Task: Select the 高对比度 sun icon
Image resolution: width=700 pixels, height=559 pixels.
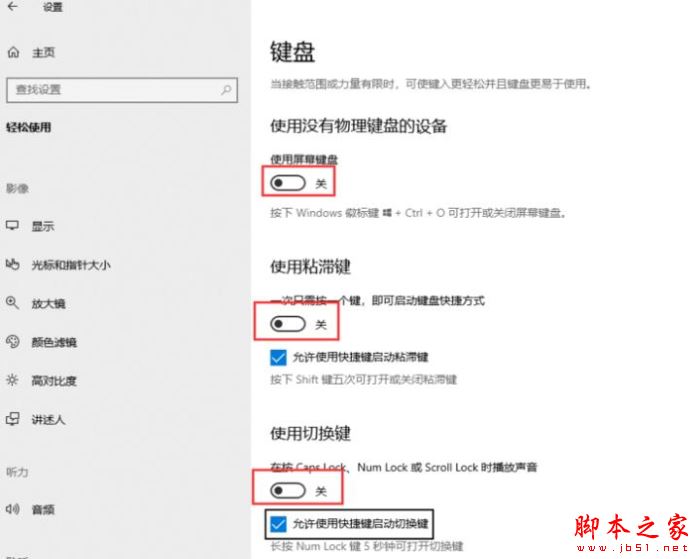Action: [x=12, y=380]
